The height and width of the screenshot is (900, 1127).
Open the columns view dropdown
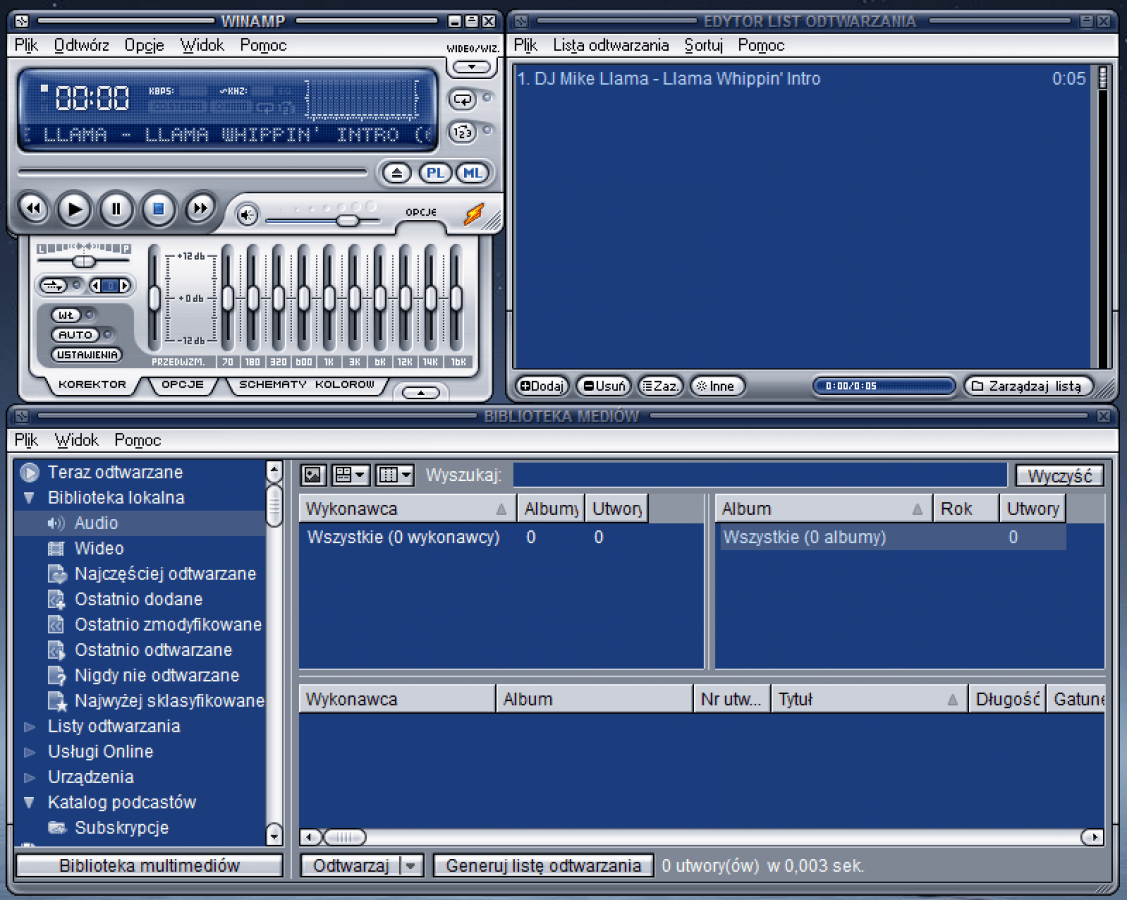click(x=395, y=474)
